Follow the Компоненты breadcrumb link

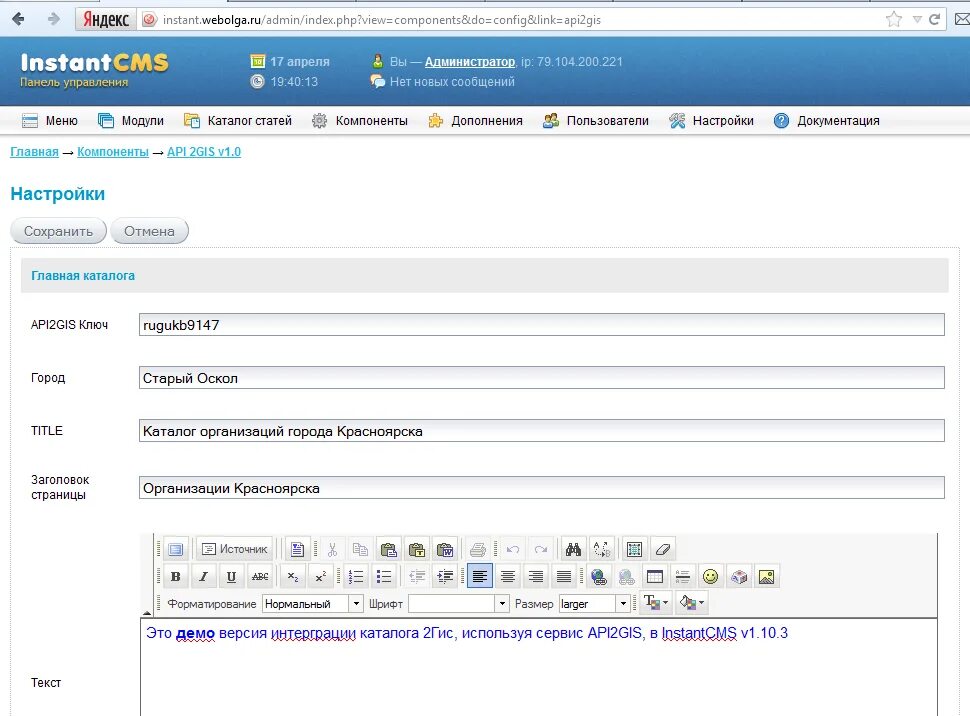[x=113, y=152]
